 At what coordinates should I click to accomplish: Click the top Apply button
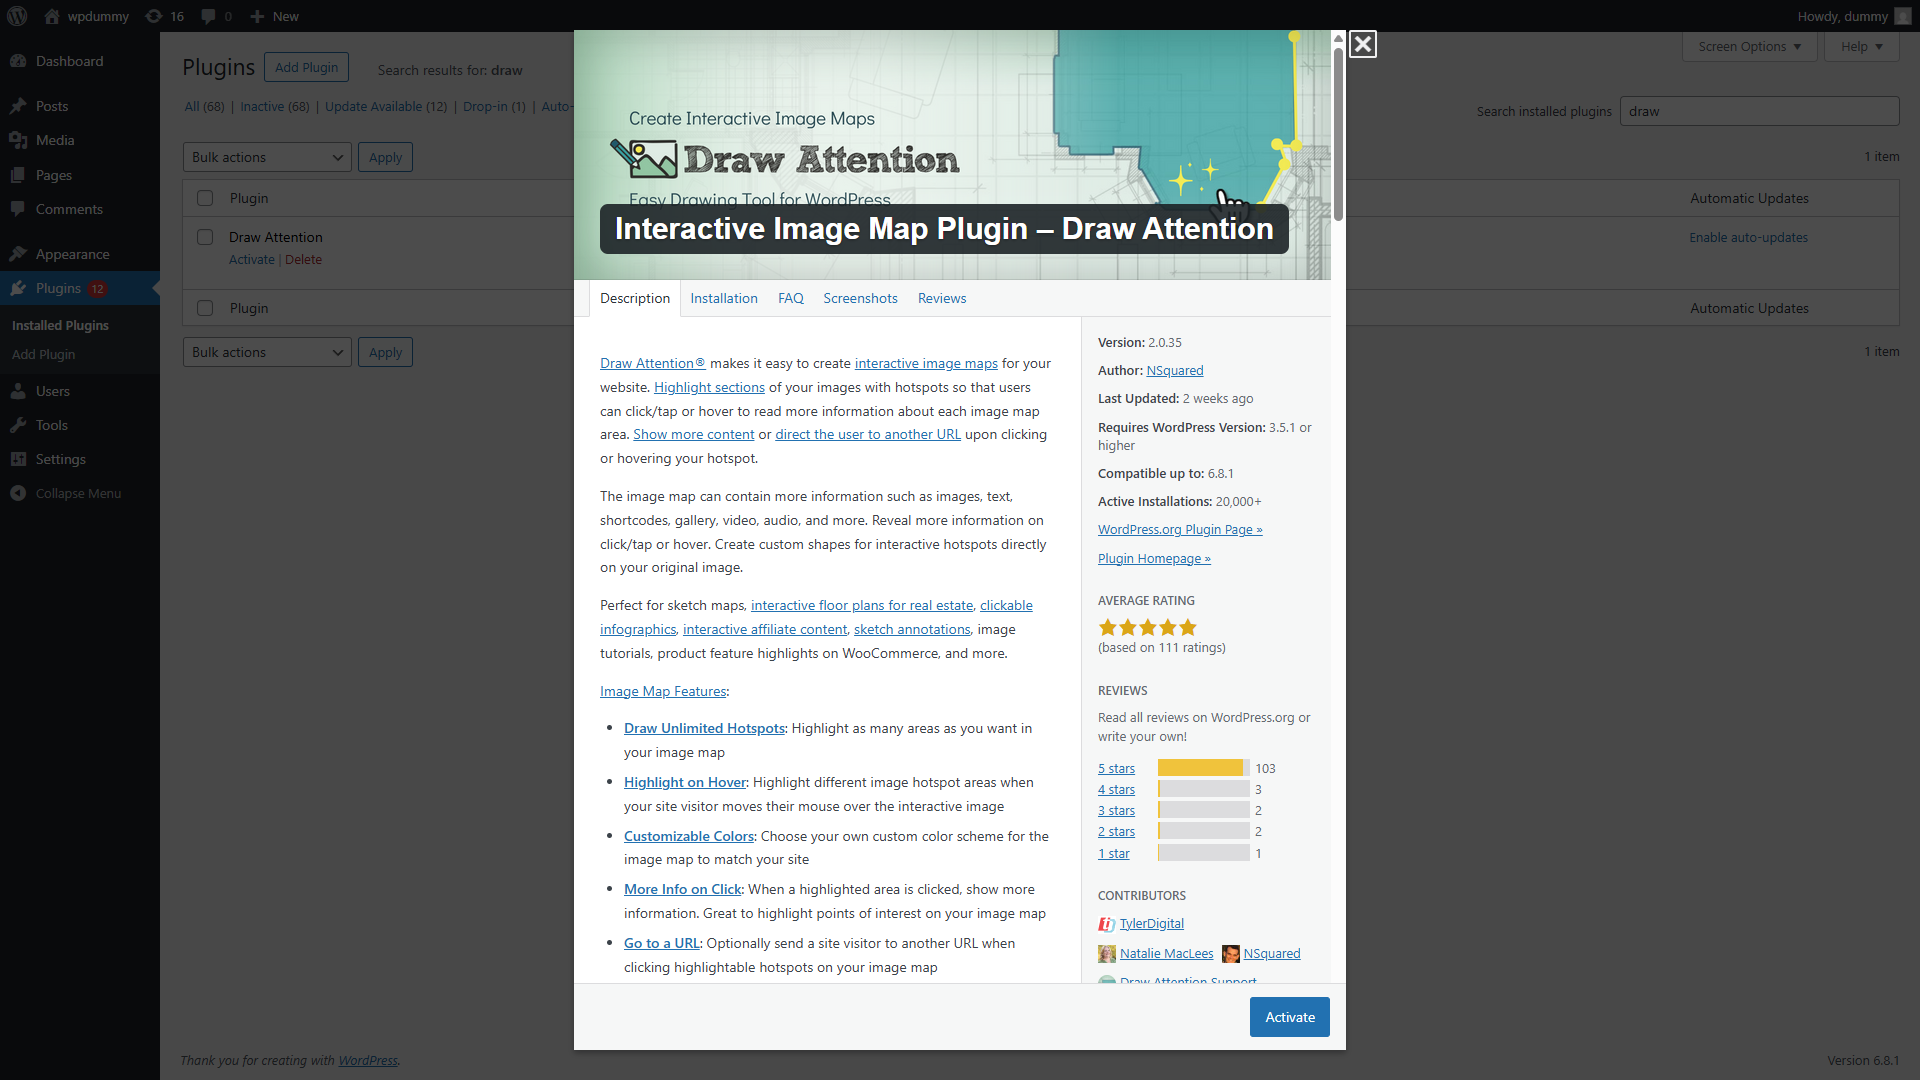(x=385, y=157)
